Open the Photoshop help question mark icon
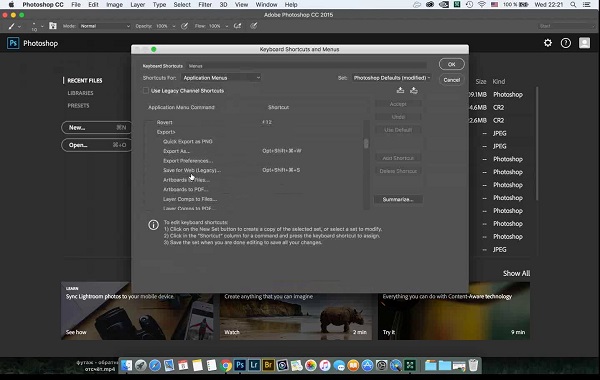 tap(566, 43)
